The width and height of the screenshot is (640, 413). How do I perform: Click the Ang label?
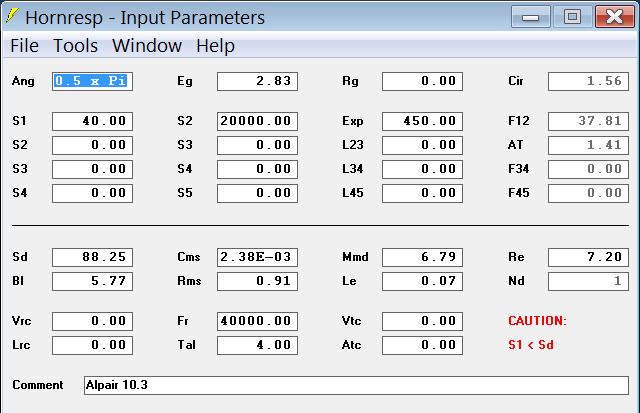click(x=23, y=81)
